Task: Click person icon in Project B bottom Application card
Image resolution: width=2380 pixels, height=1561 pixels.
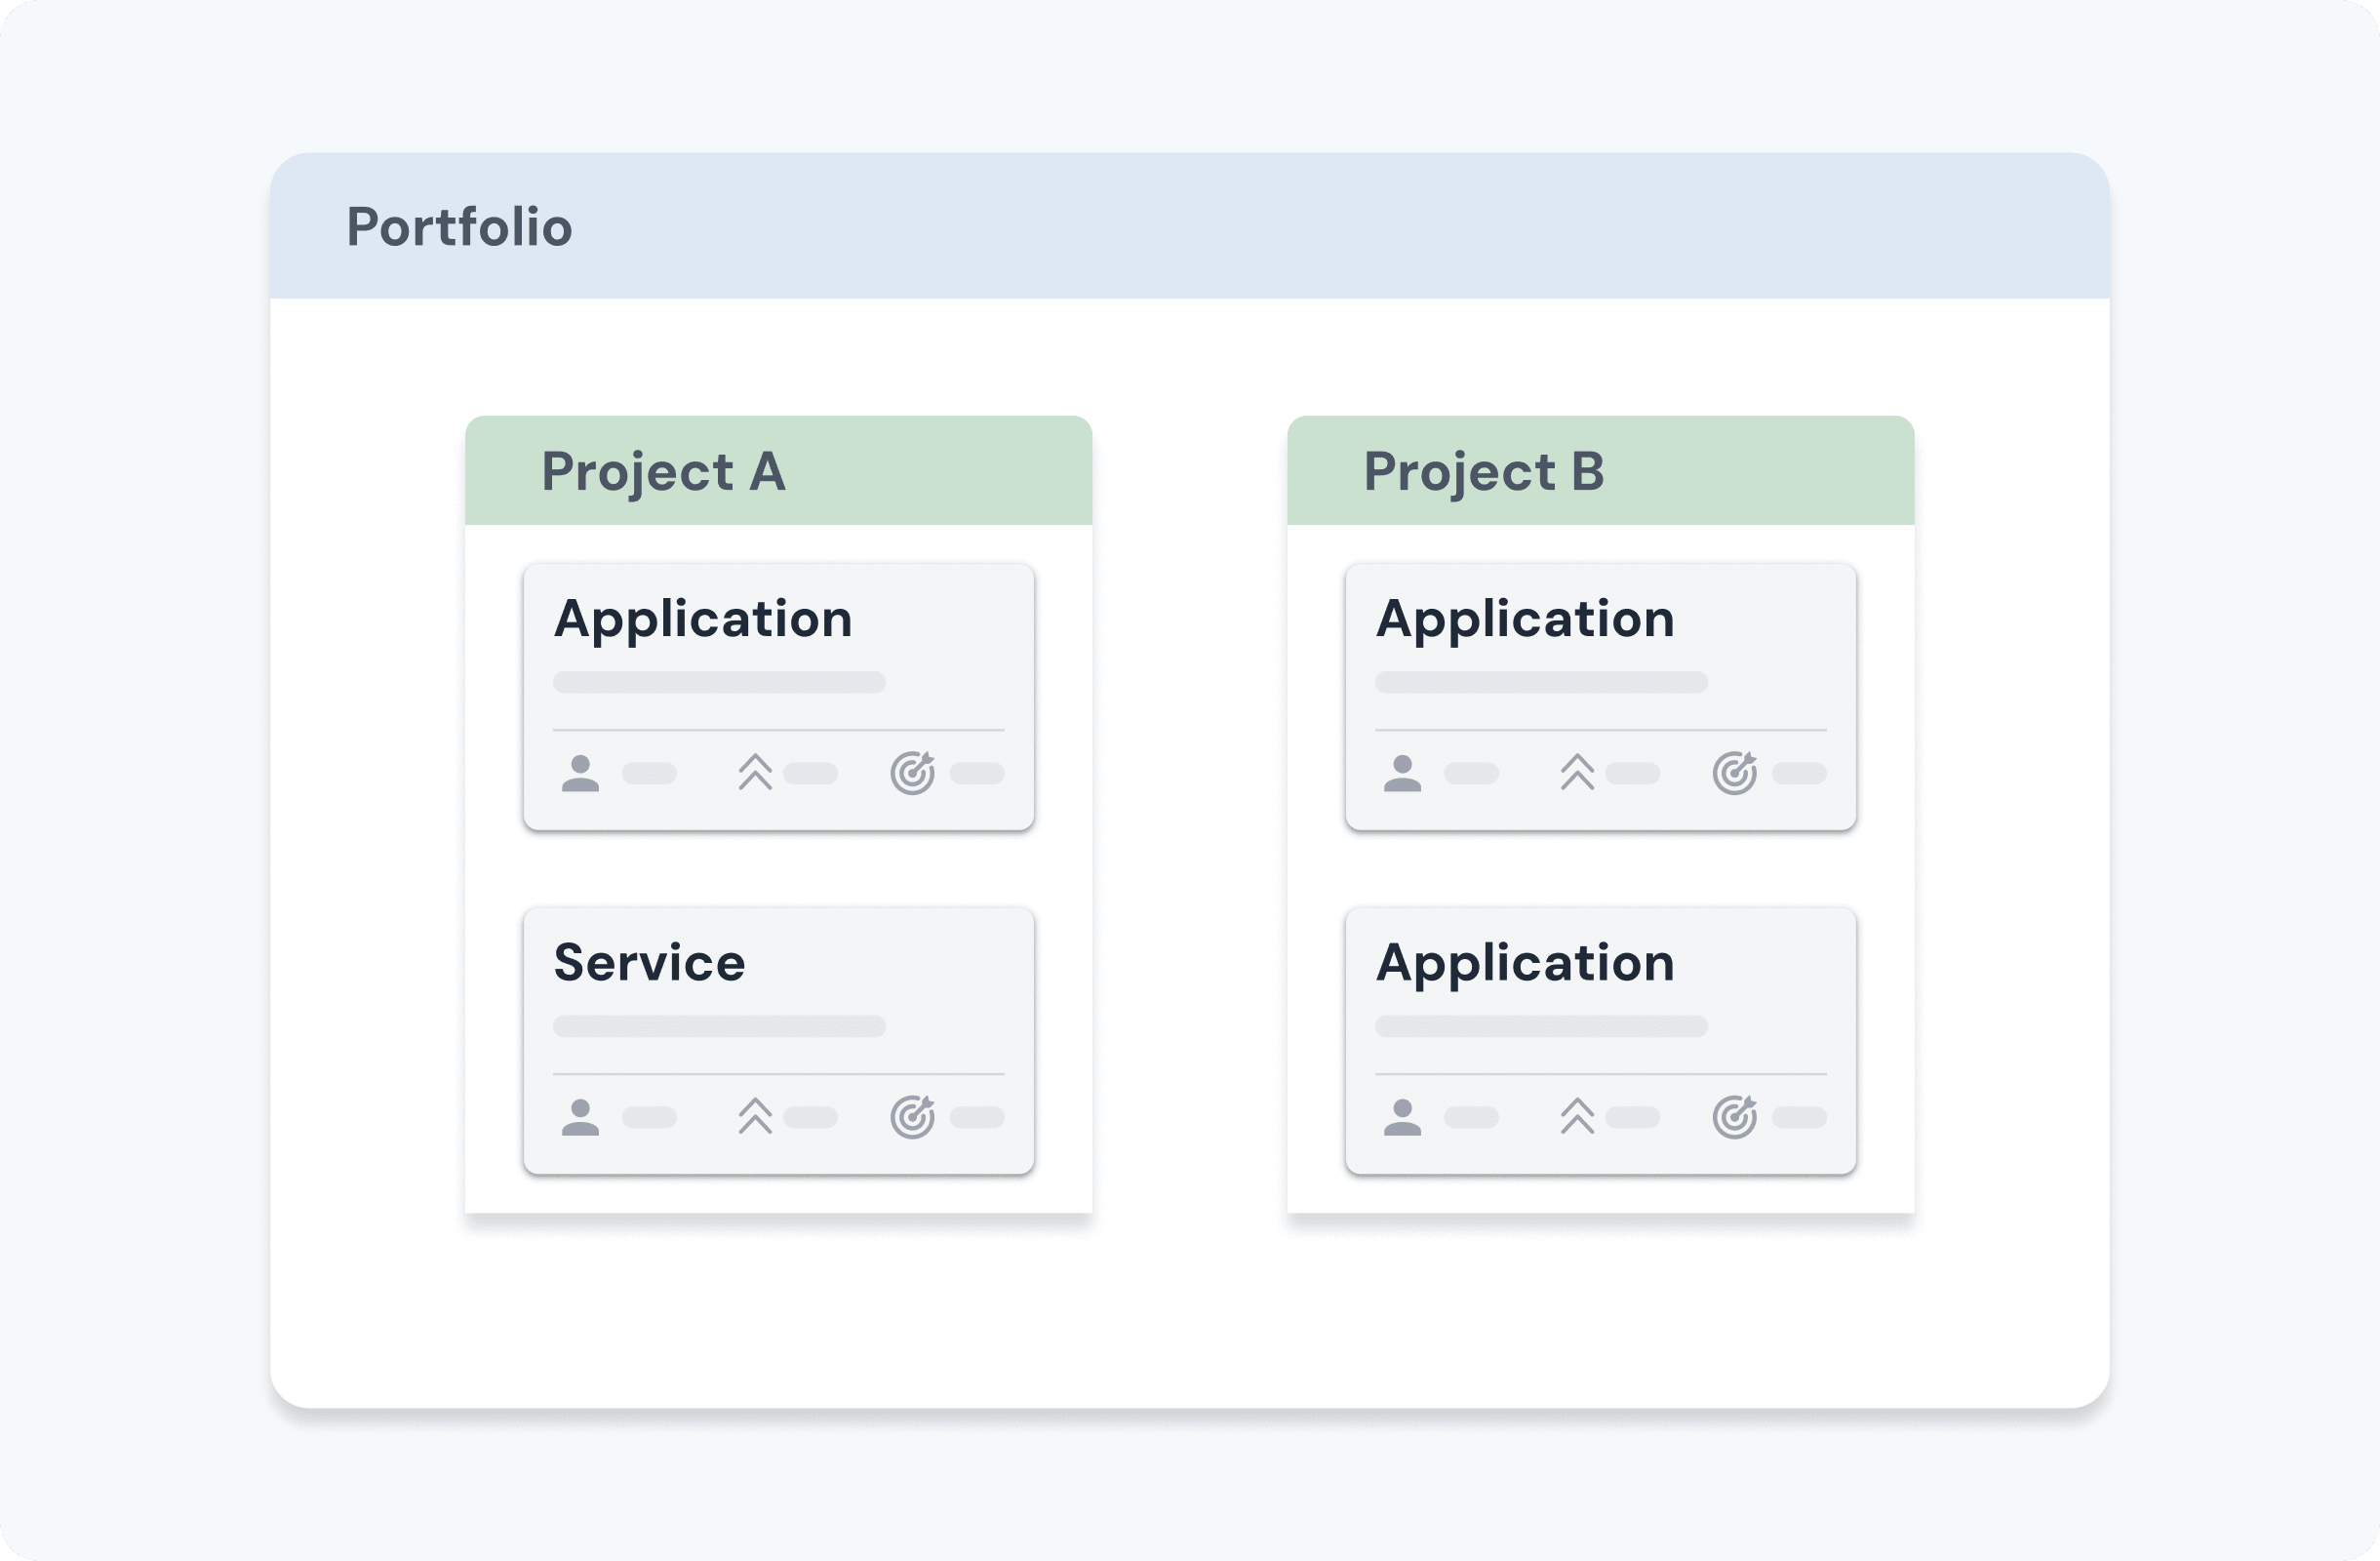Action: coord(1402,1117)
